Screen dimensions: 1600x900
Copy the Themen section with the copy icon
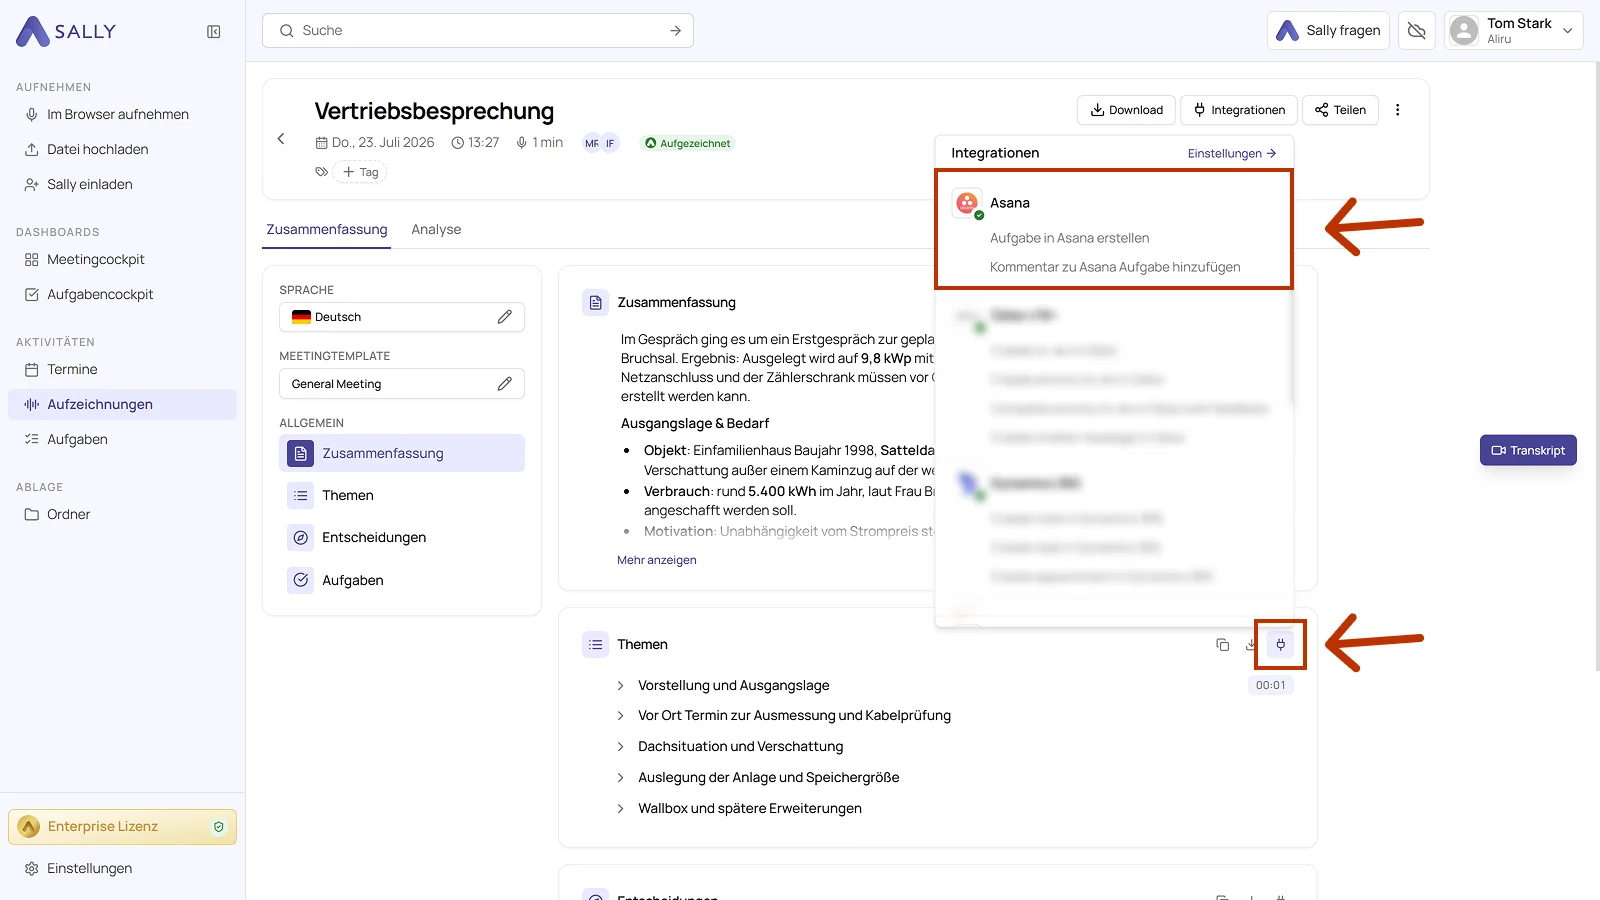click(1222, 645)
